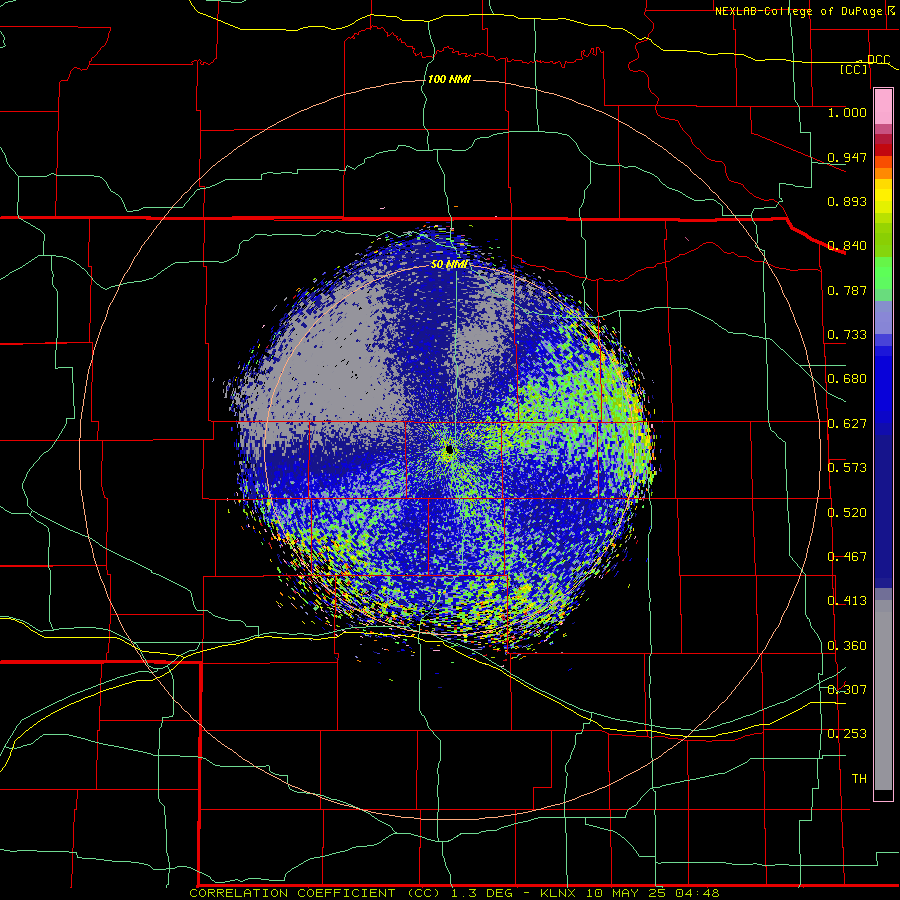Viewport: 900px width, 900px height.
Task: Select the 50 NMI range ring label
Action: tap(449, 264)
